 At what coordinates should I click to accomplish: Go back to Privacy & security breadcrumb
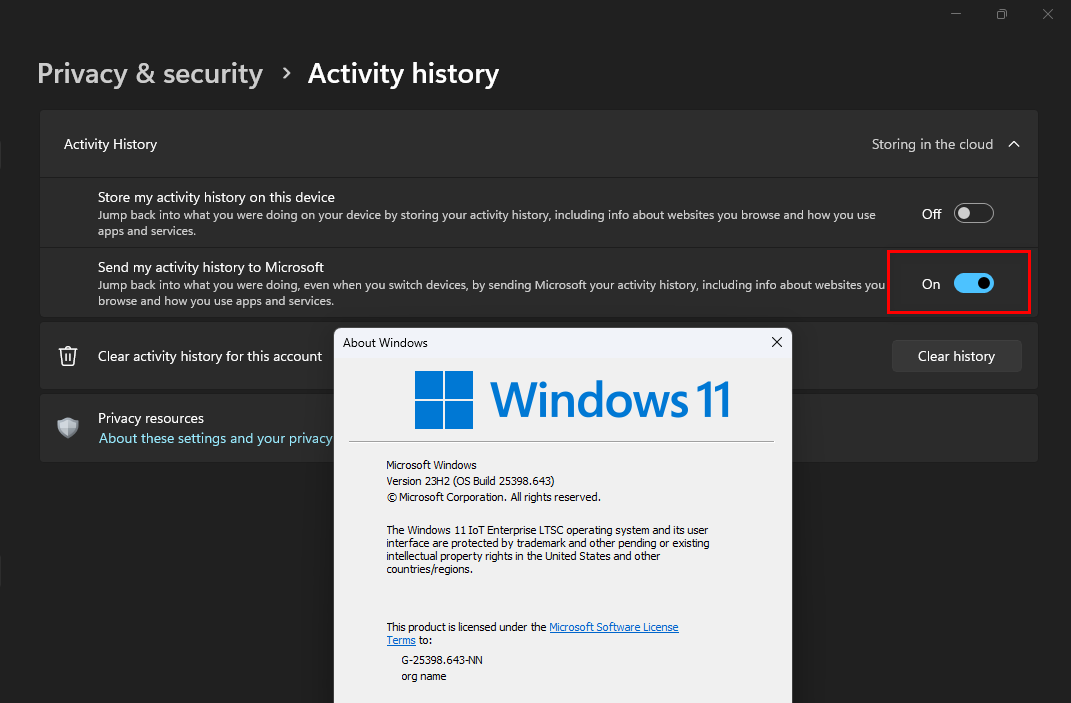[150, 74]
